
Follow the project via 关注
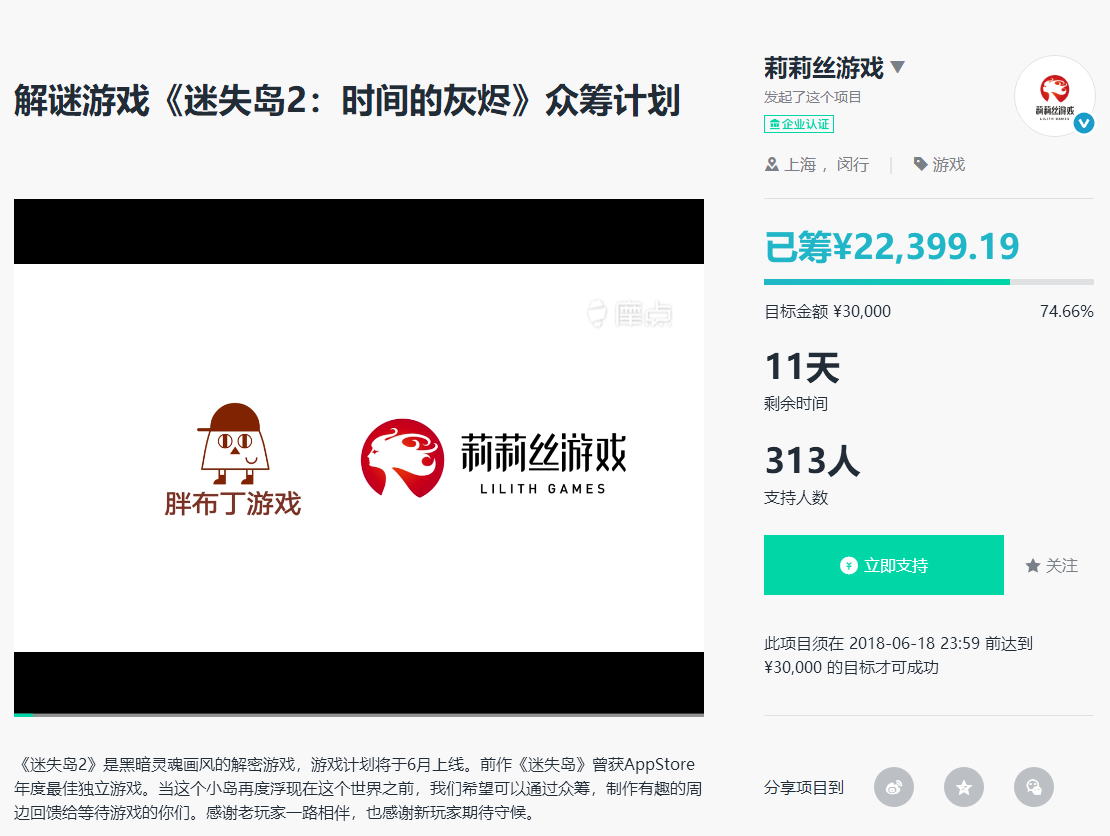tap(1052, 566)
